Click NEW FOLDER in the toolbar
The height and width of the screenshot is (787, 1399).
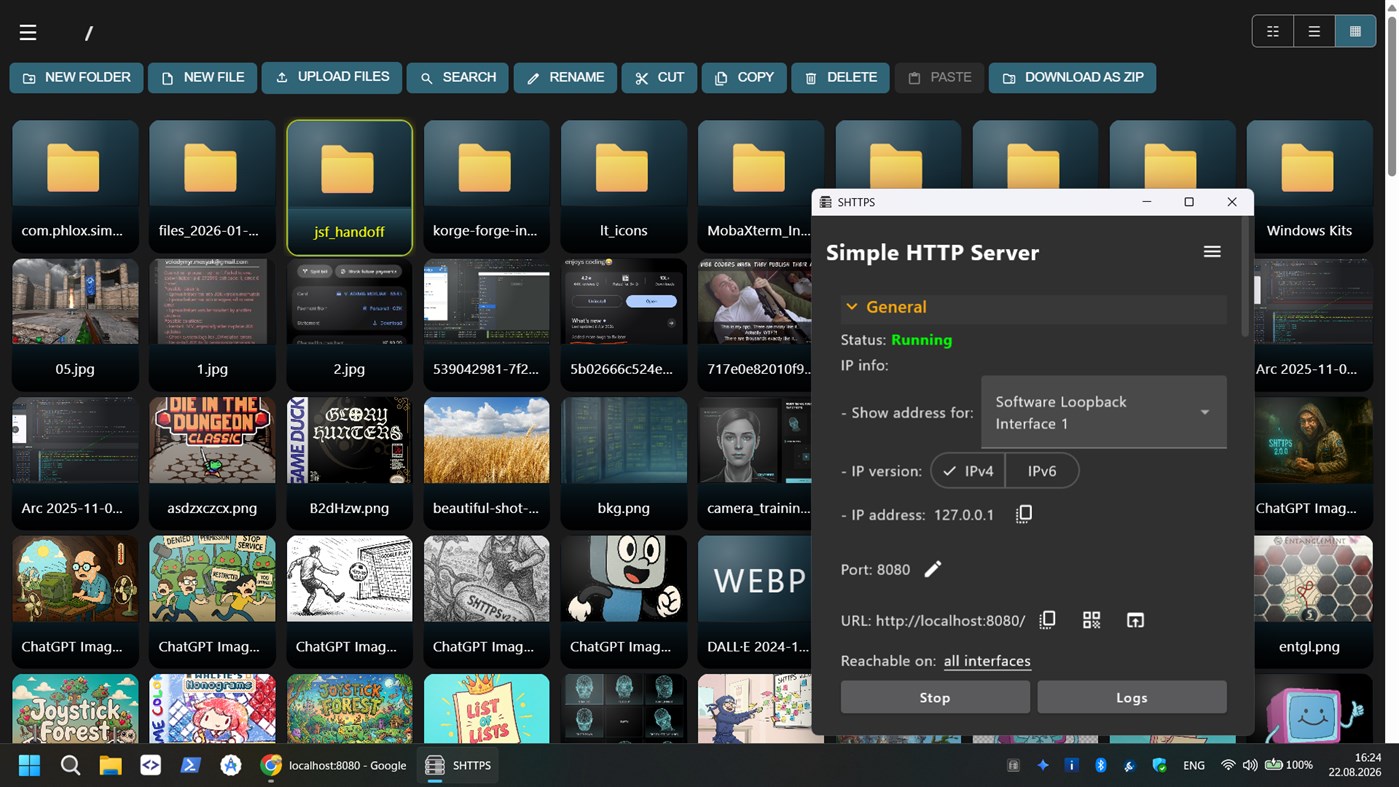(77, 77)
